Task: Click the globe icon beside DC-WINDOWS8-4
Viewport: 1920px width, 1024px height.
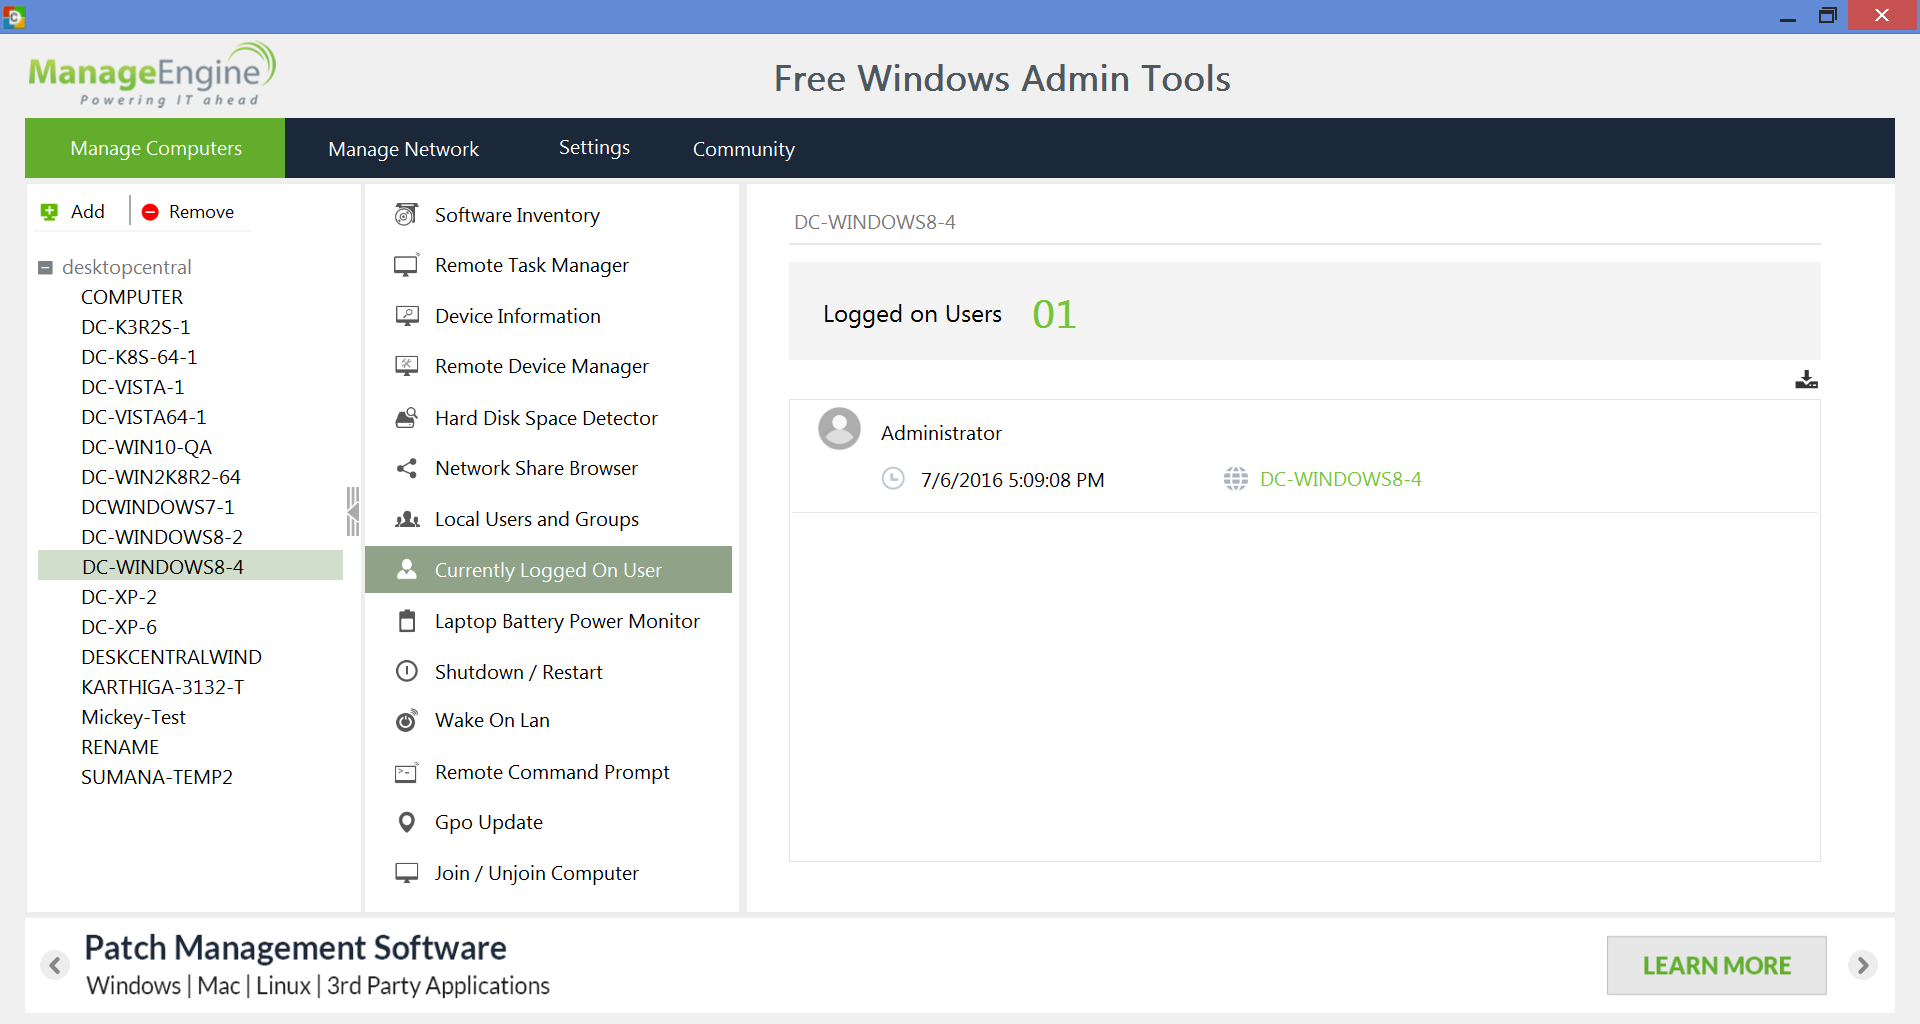Action: pyautogui.click(x=1235, y=479)
